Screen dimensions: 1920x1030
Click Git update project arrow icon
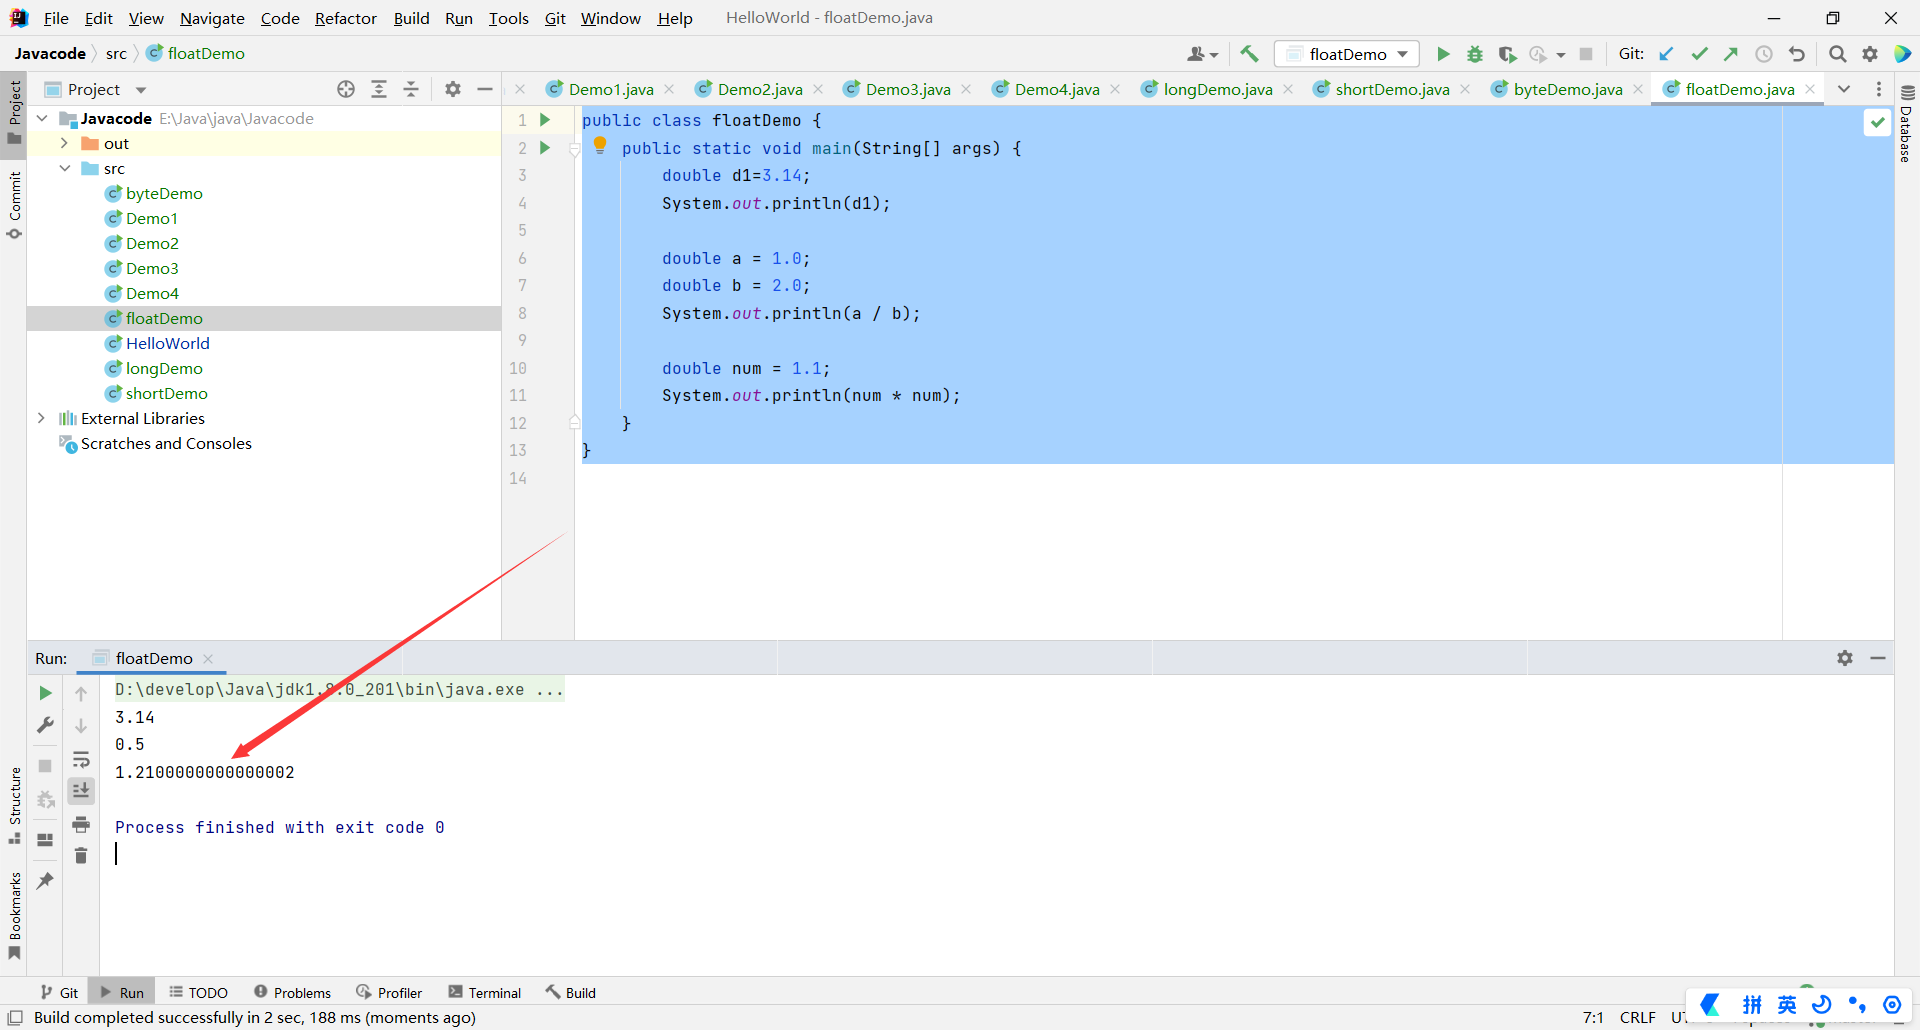[x=1667, y=54]
